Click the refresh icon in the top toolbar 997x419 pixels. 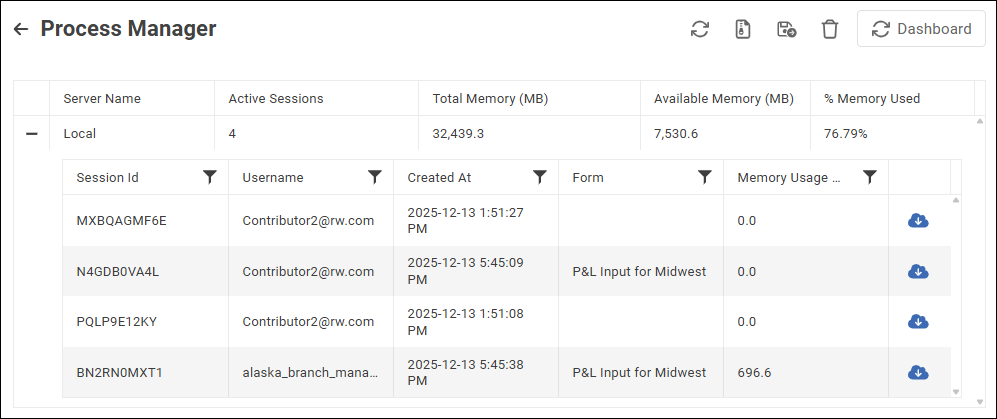pos(700,29)
